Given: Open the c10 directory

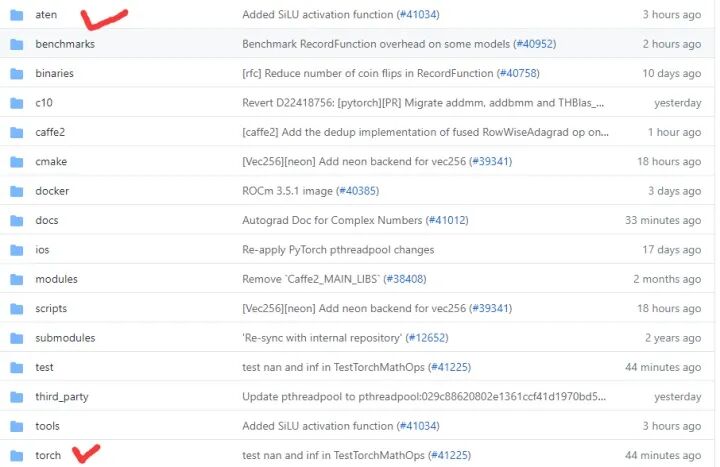Looking at the screenshot, I should (x=44, y=103).
